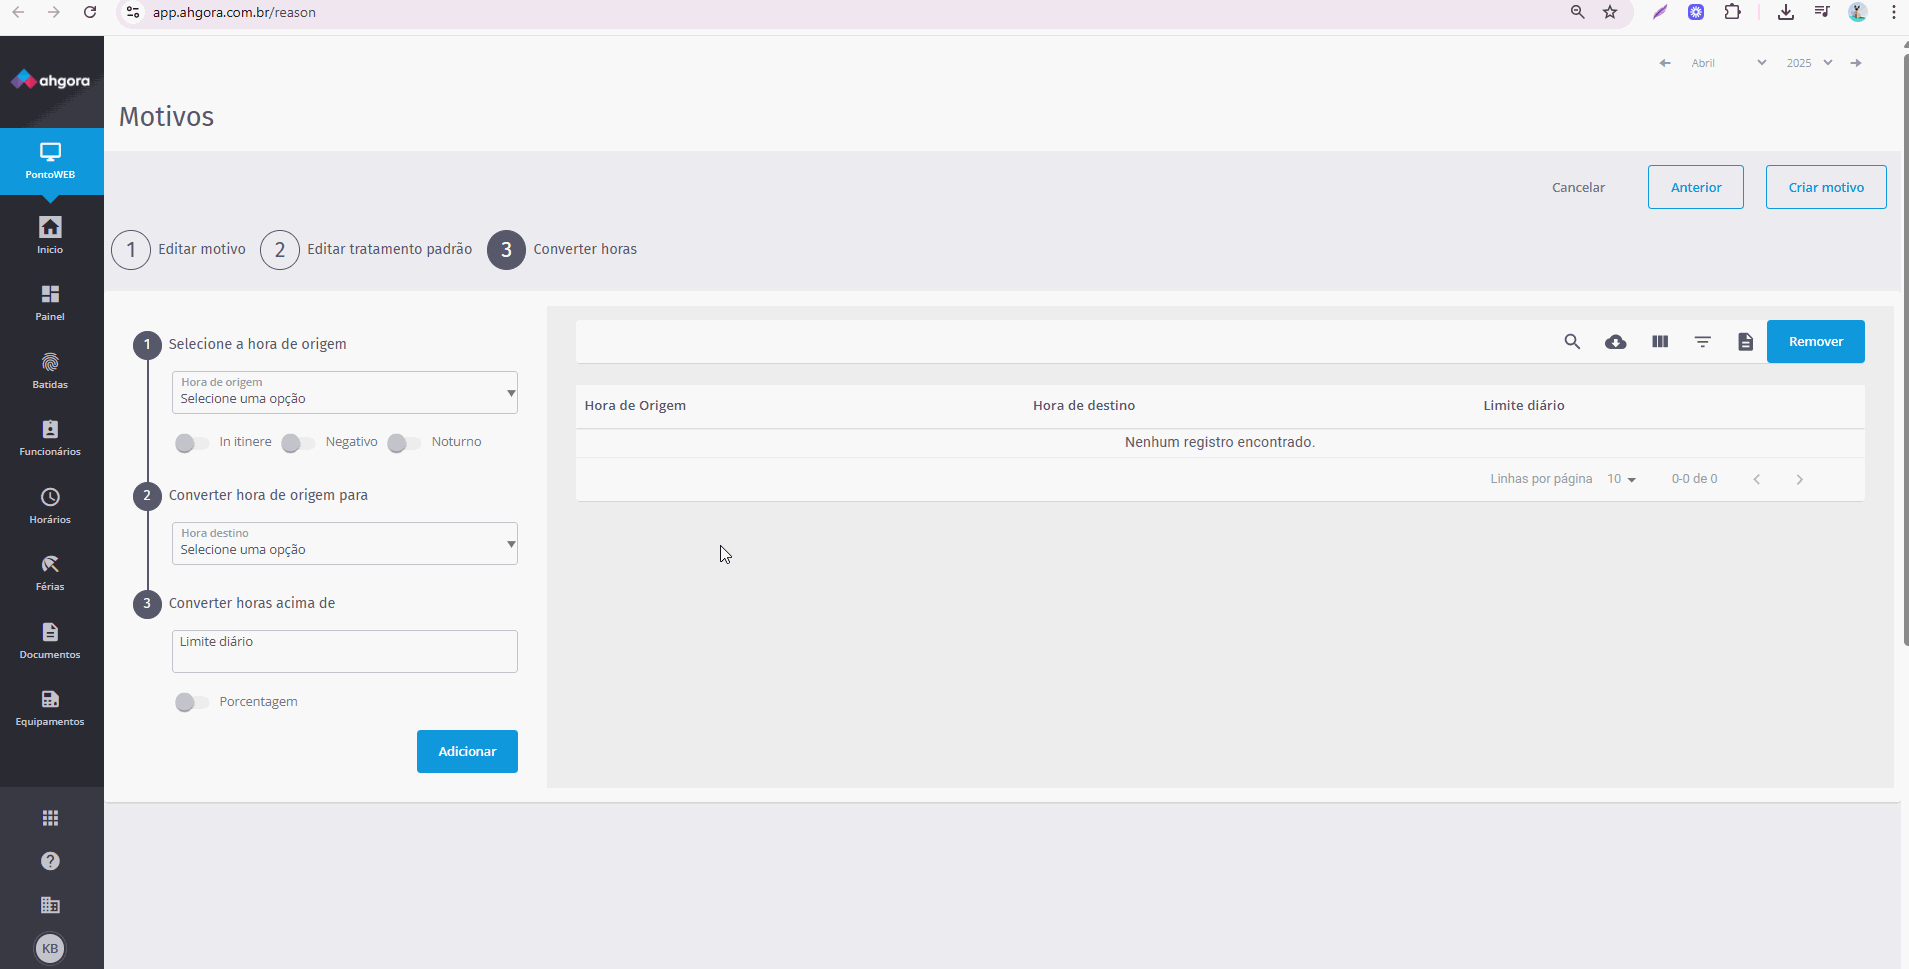Screen dimensions: 1909x969
Task: Search the conversion table
Action: 1572,342
